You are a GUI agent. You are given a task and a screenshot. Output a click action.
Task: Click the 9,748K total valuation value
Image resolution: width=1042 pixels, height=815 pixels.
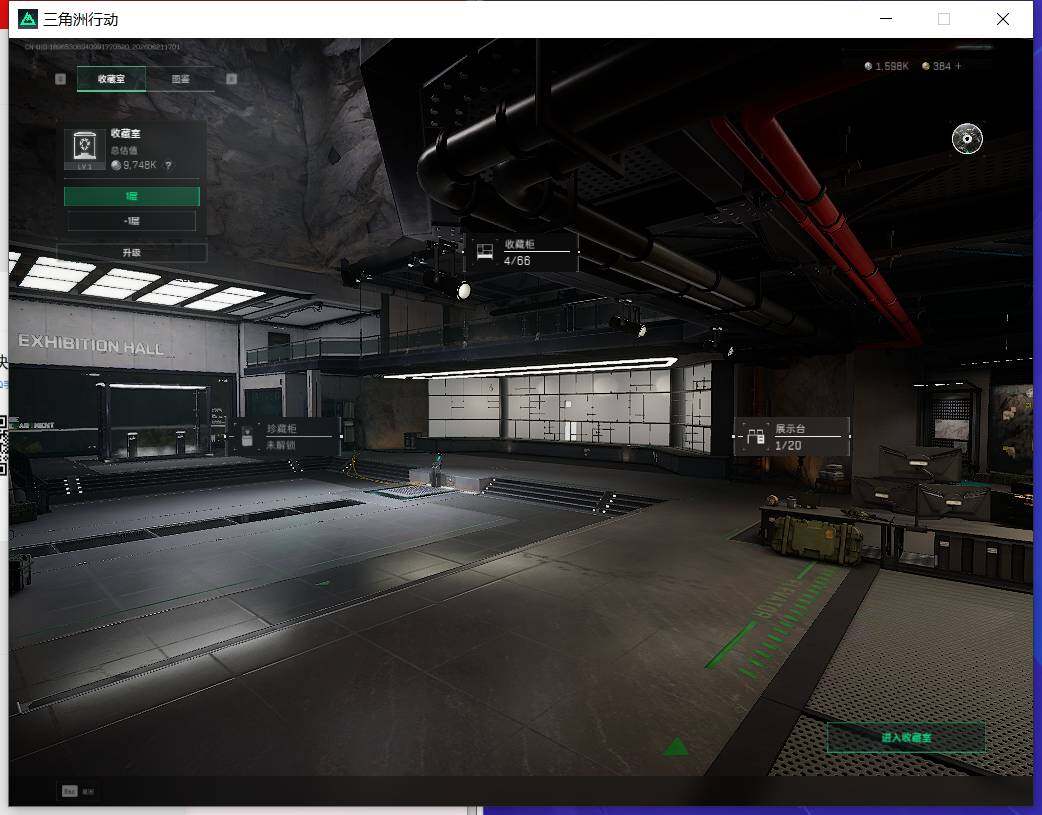point(140,165)
